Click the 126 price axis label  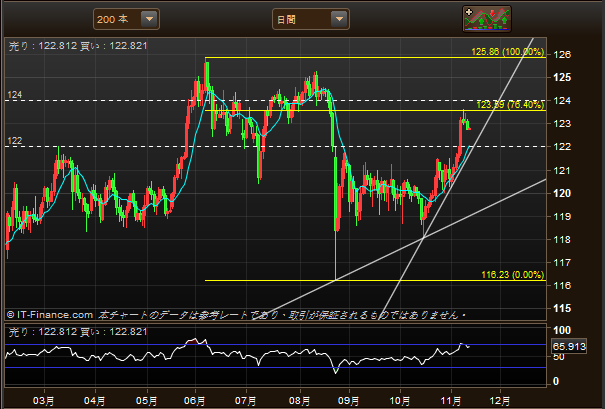562,54
